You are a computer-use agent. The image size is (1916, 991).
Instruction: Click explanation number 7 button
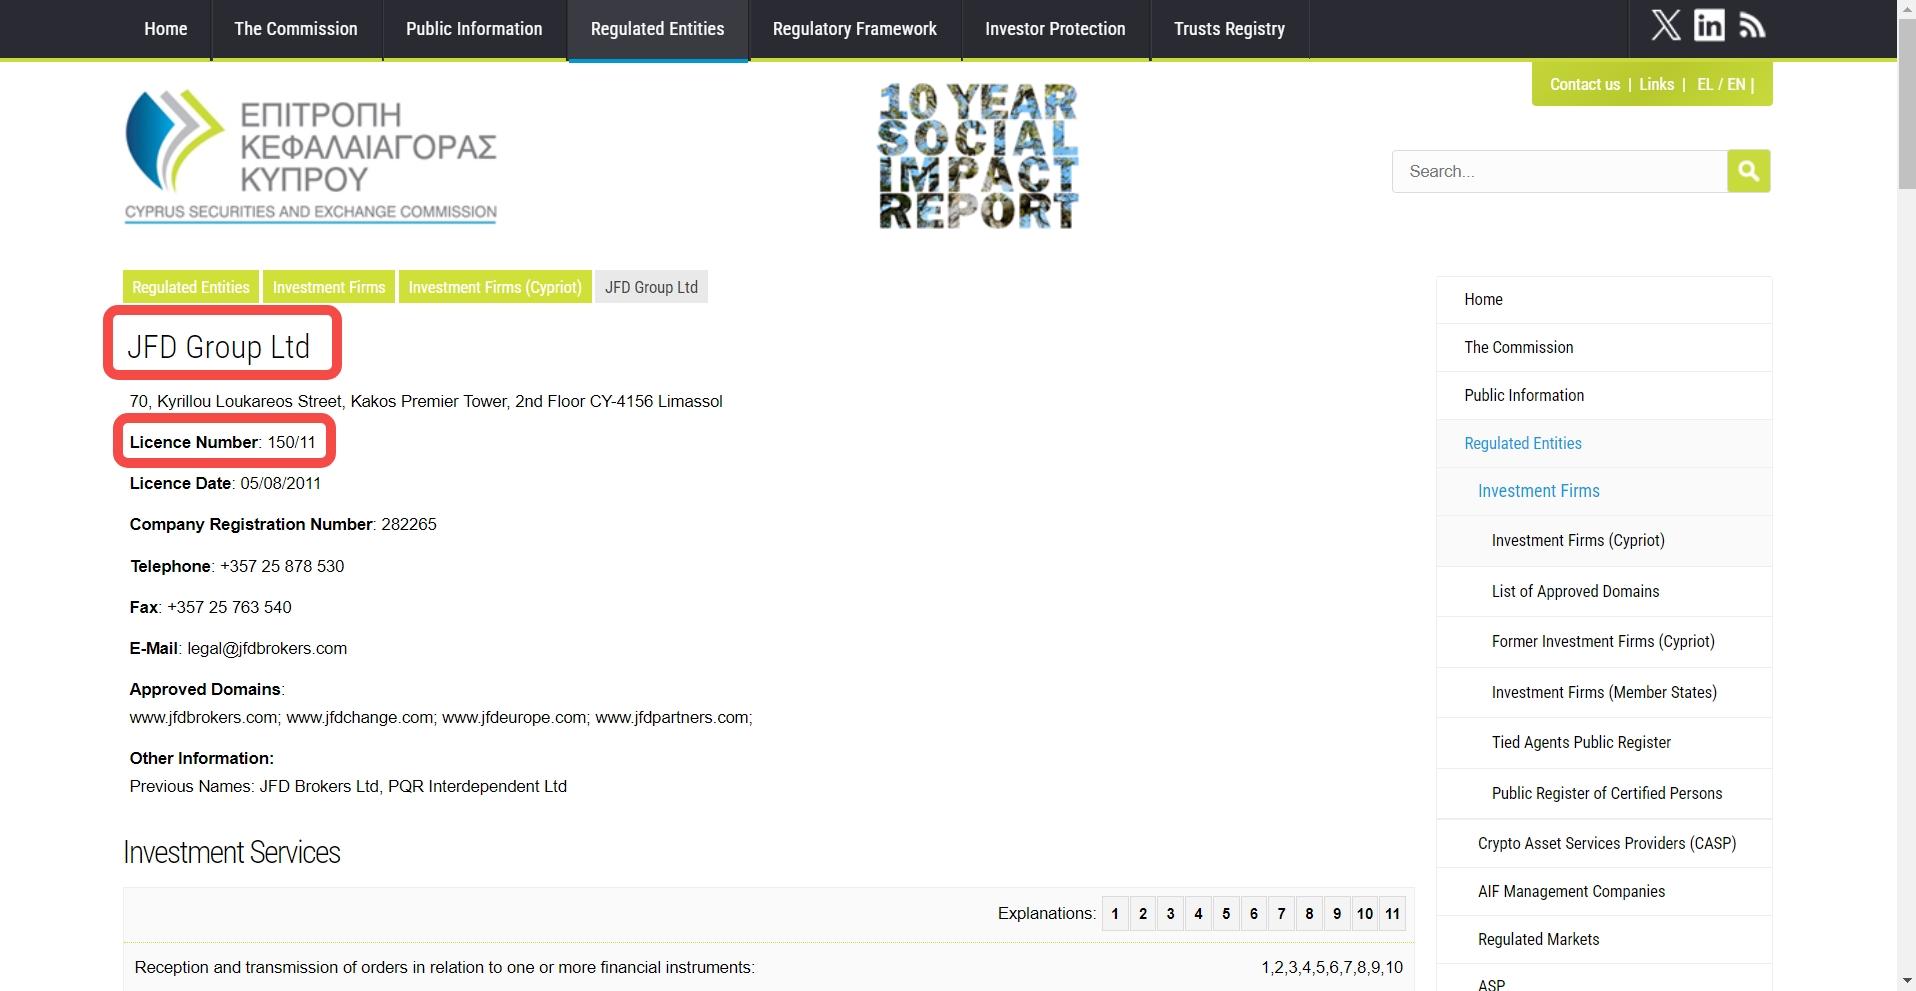pyautogui.click(x=1281, y=913)
